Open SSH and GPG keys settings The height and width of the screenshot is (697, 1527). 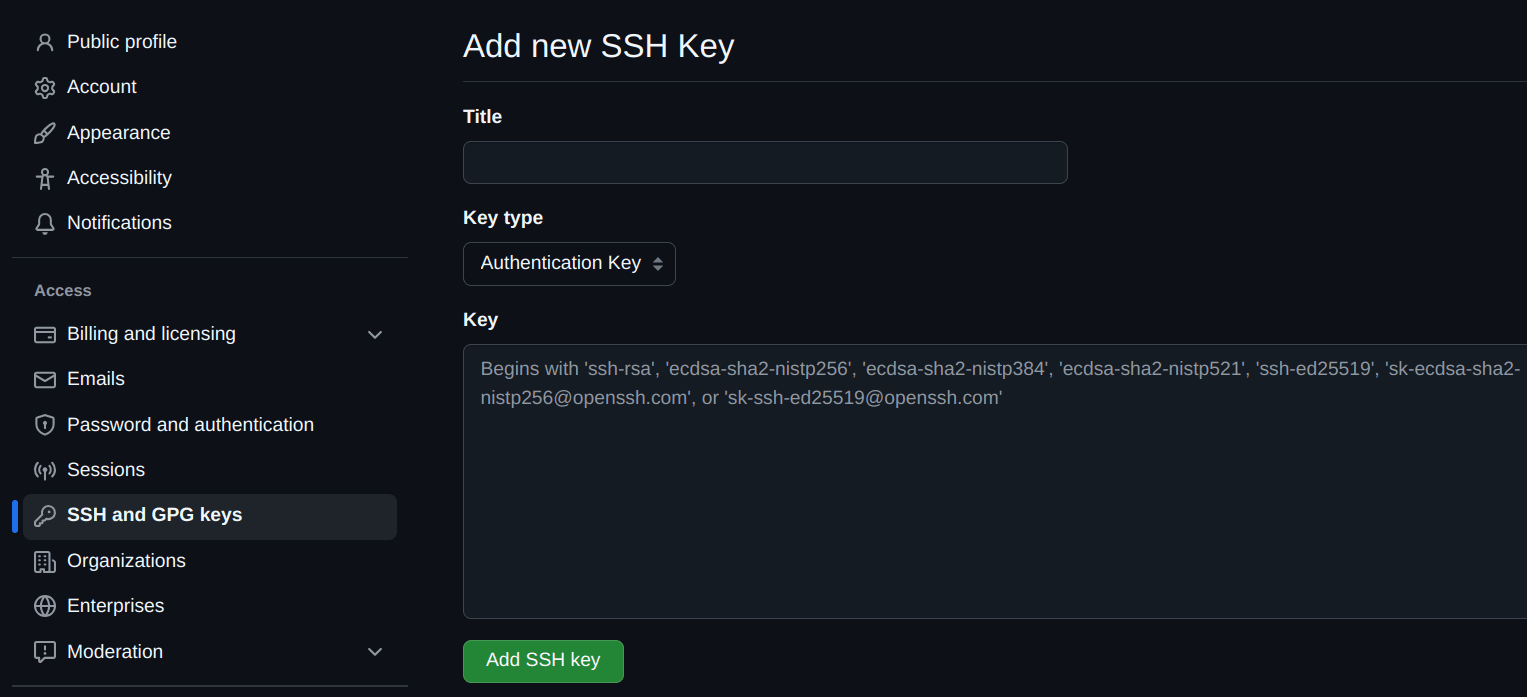154,515
